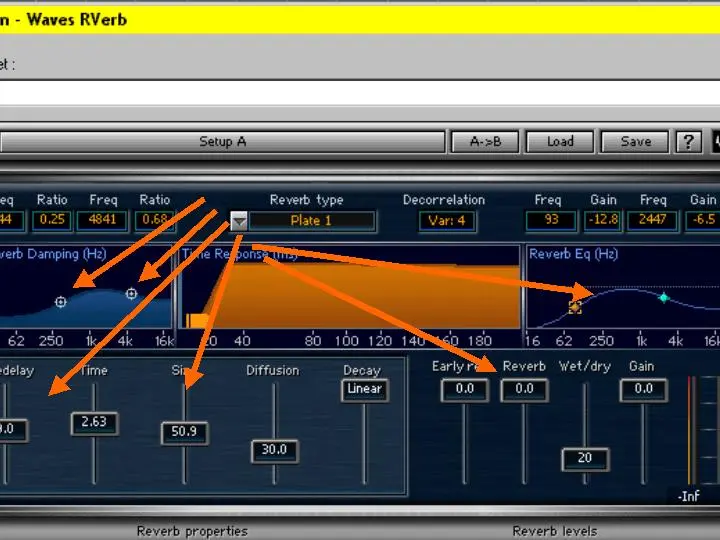
Task: Click the EQ Freq 2447 value
Action: point(652,220)
